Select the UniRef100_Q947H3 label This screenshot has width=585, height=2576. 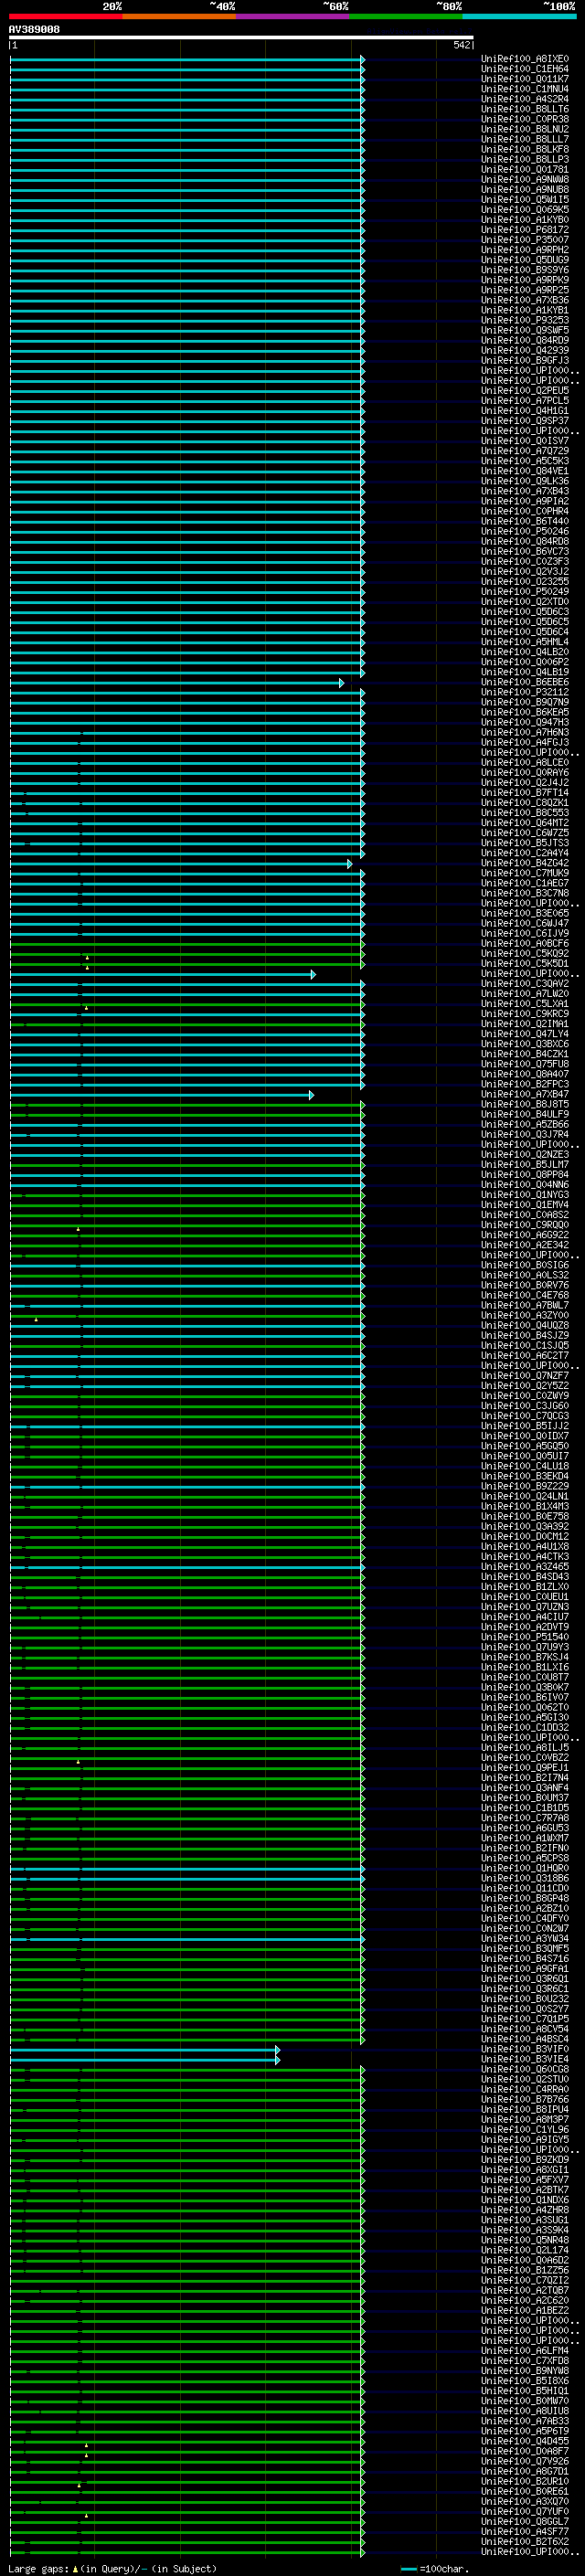coord(525,722)
